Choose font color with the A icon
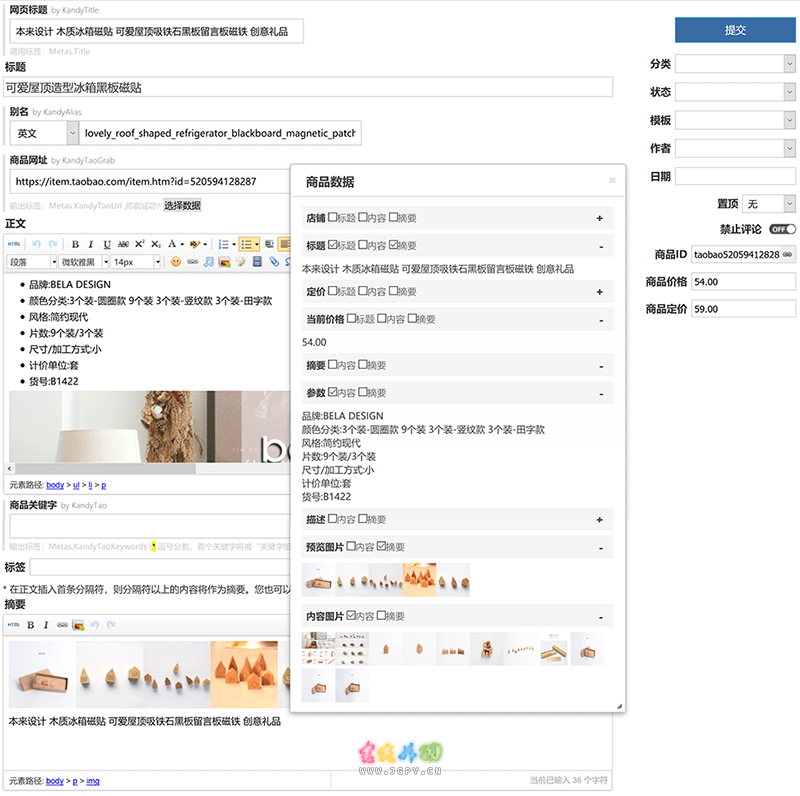 click(x=172, y=244)
